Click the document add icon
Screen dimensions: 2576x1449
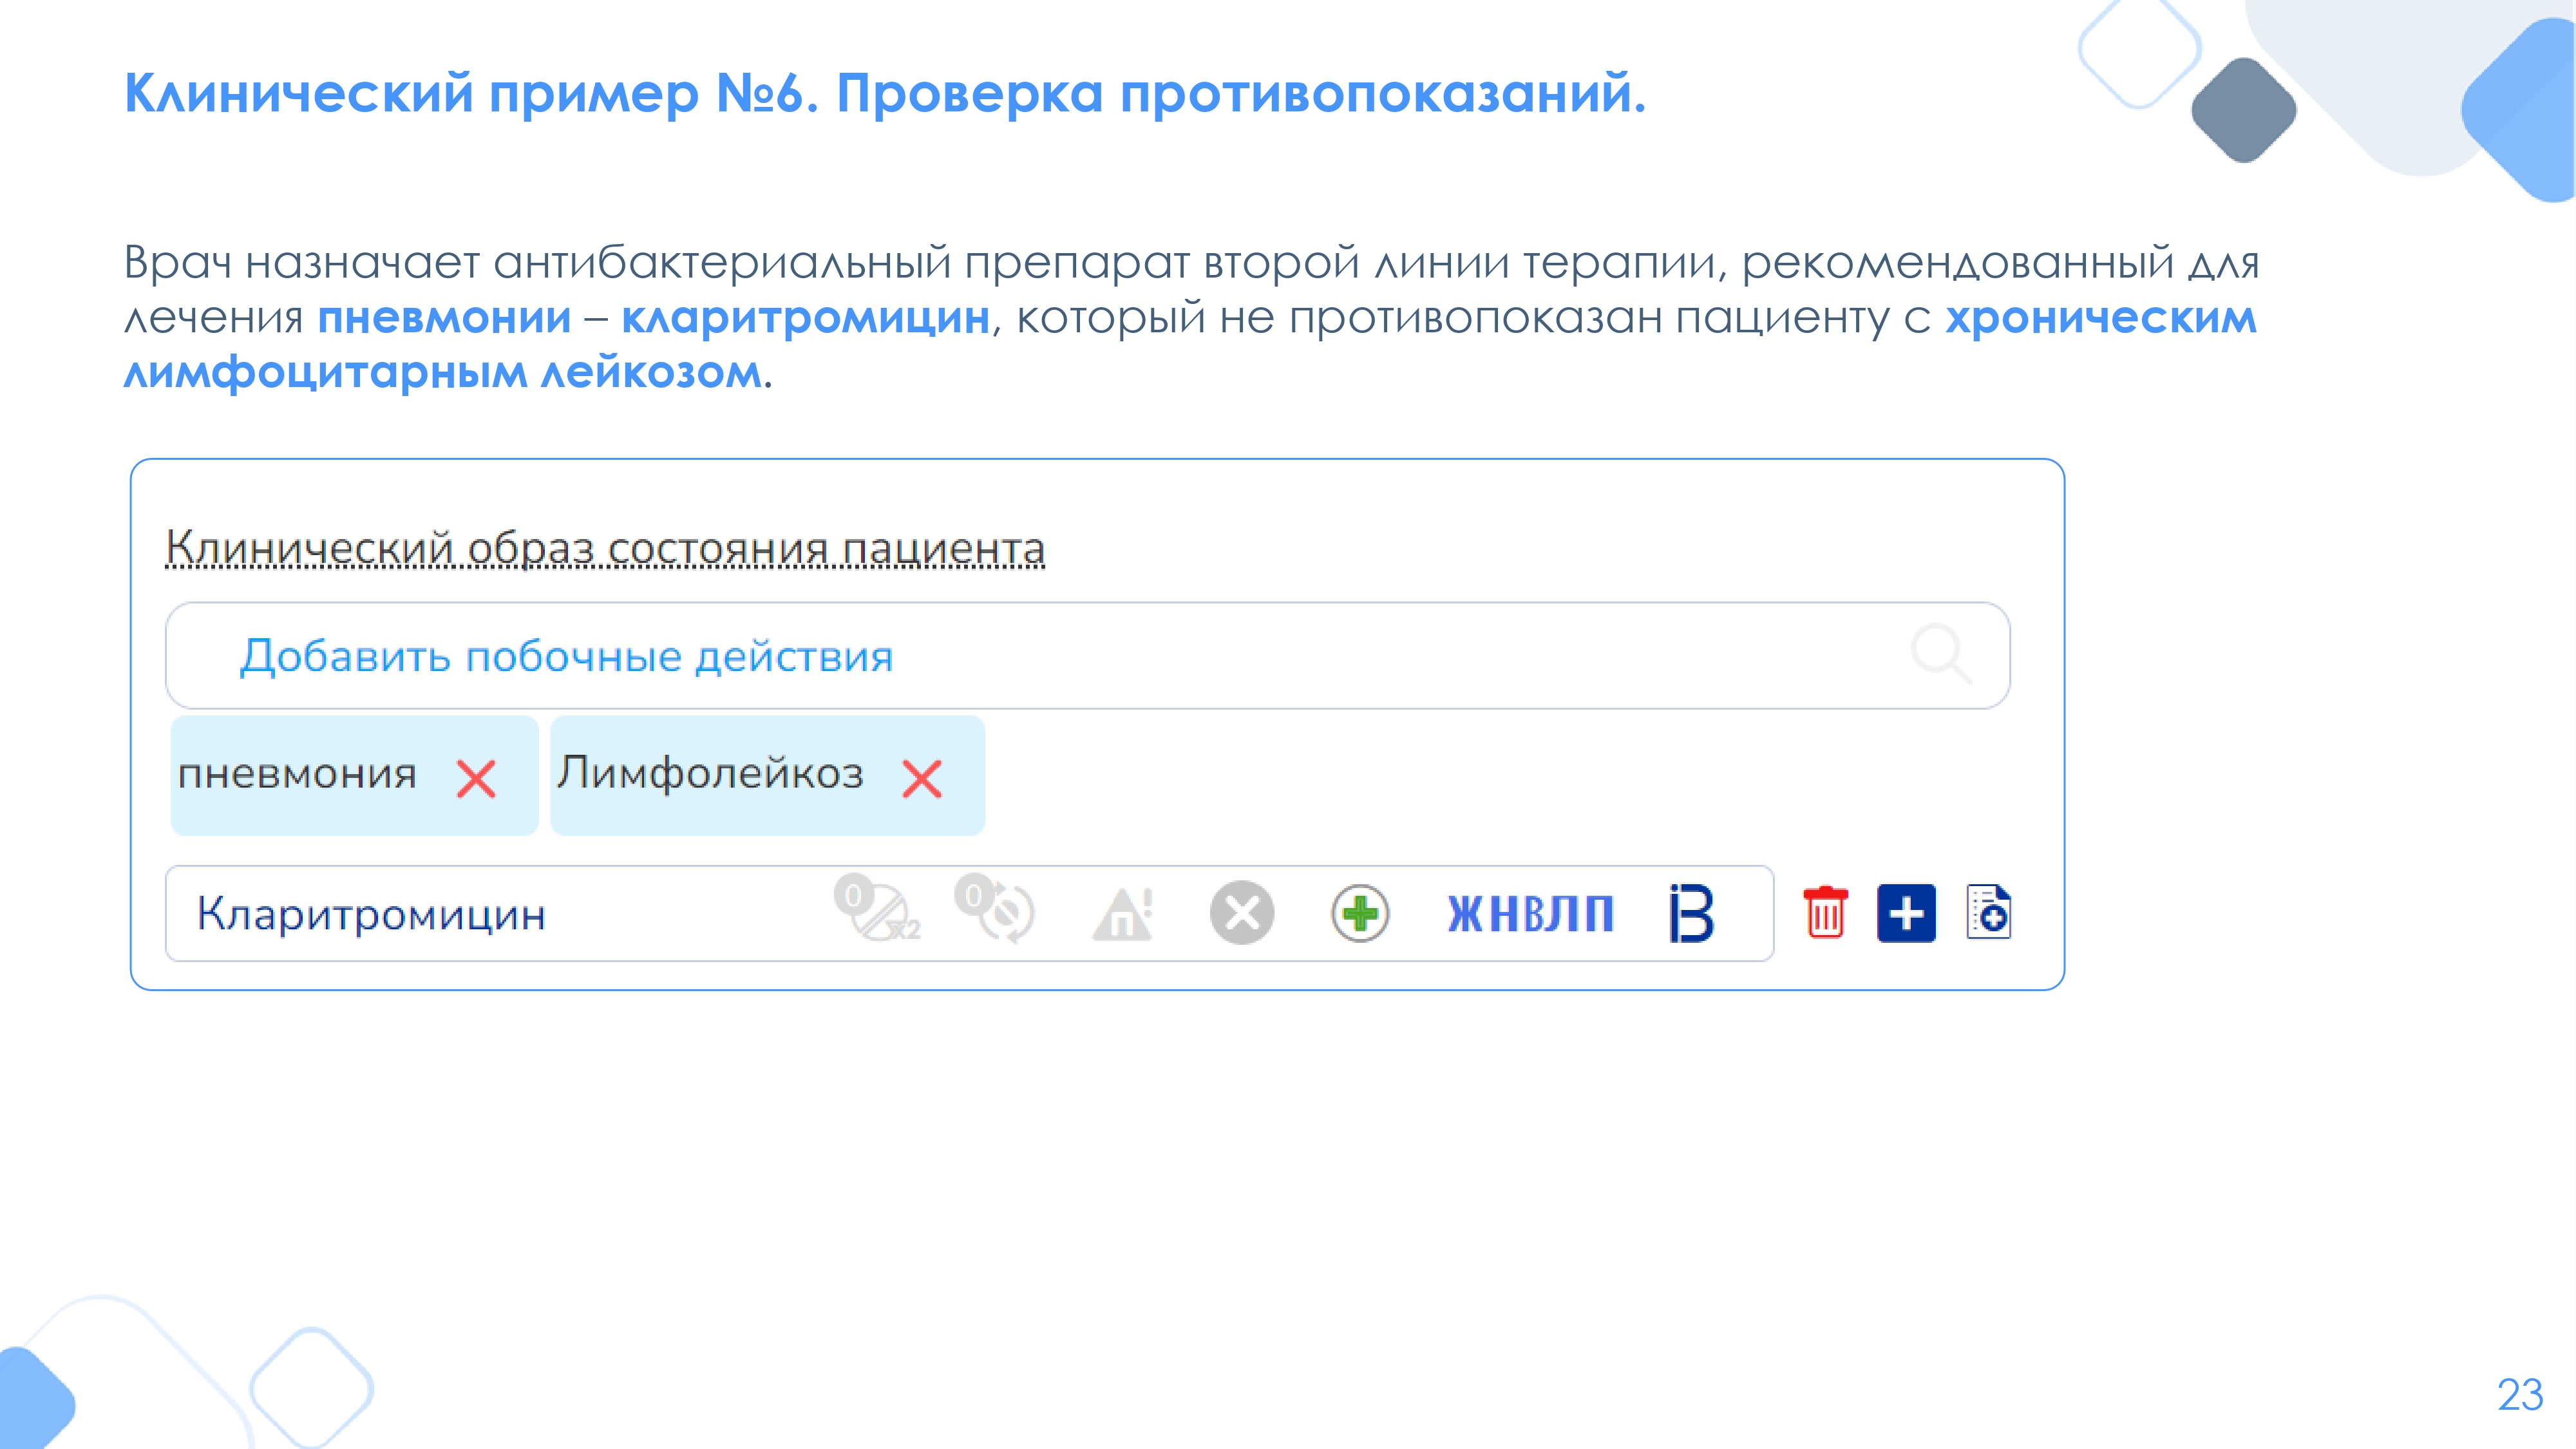coord(1988,912)
